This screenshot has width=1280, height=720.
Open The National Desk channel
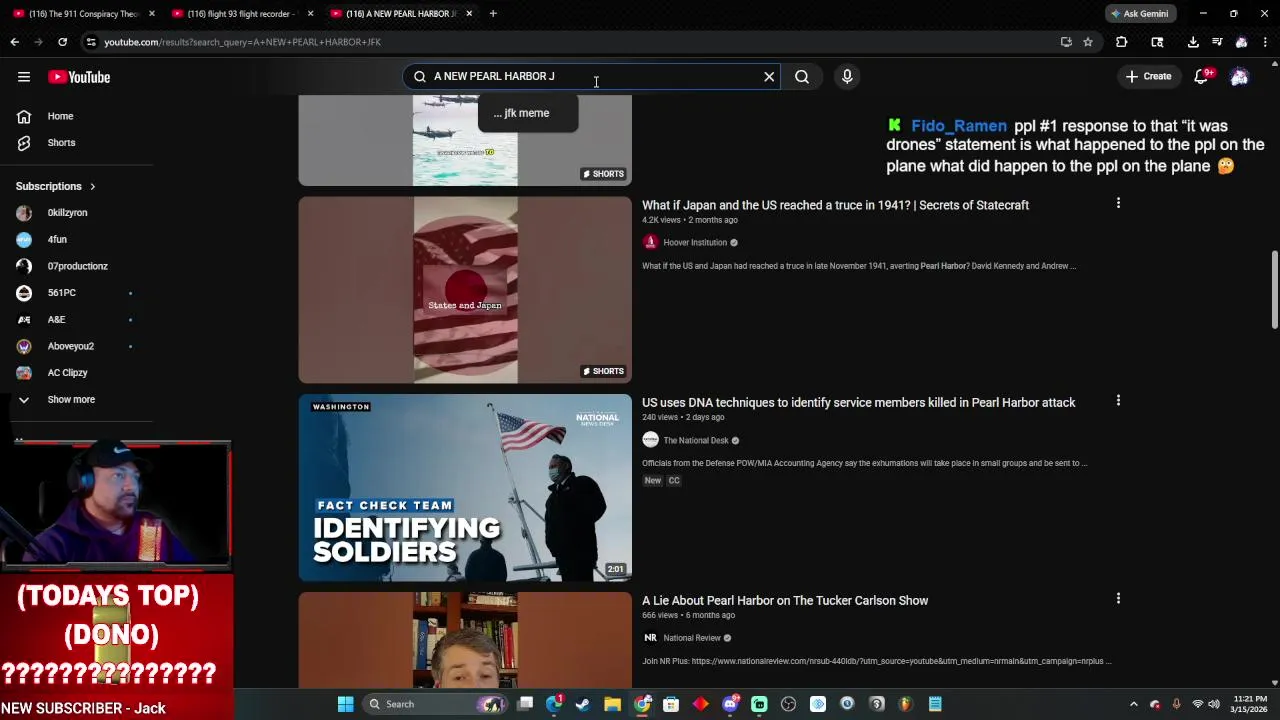click(695, 440)
